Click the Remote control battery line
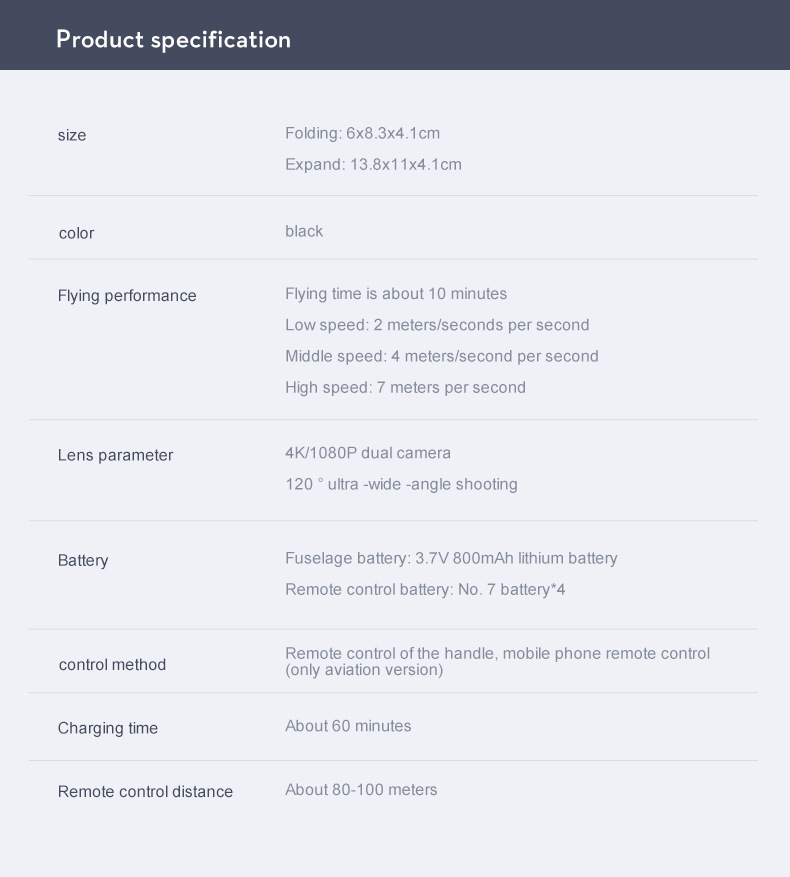This screenshot has height=877, width=790. (425, 589)
